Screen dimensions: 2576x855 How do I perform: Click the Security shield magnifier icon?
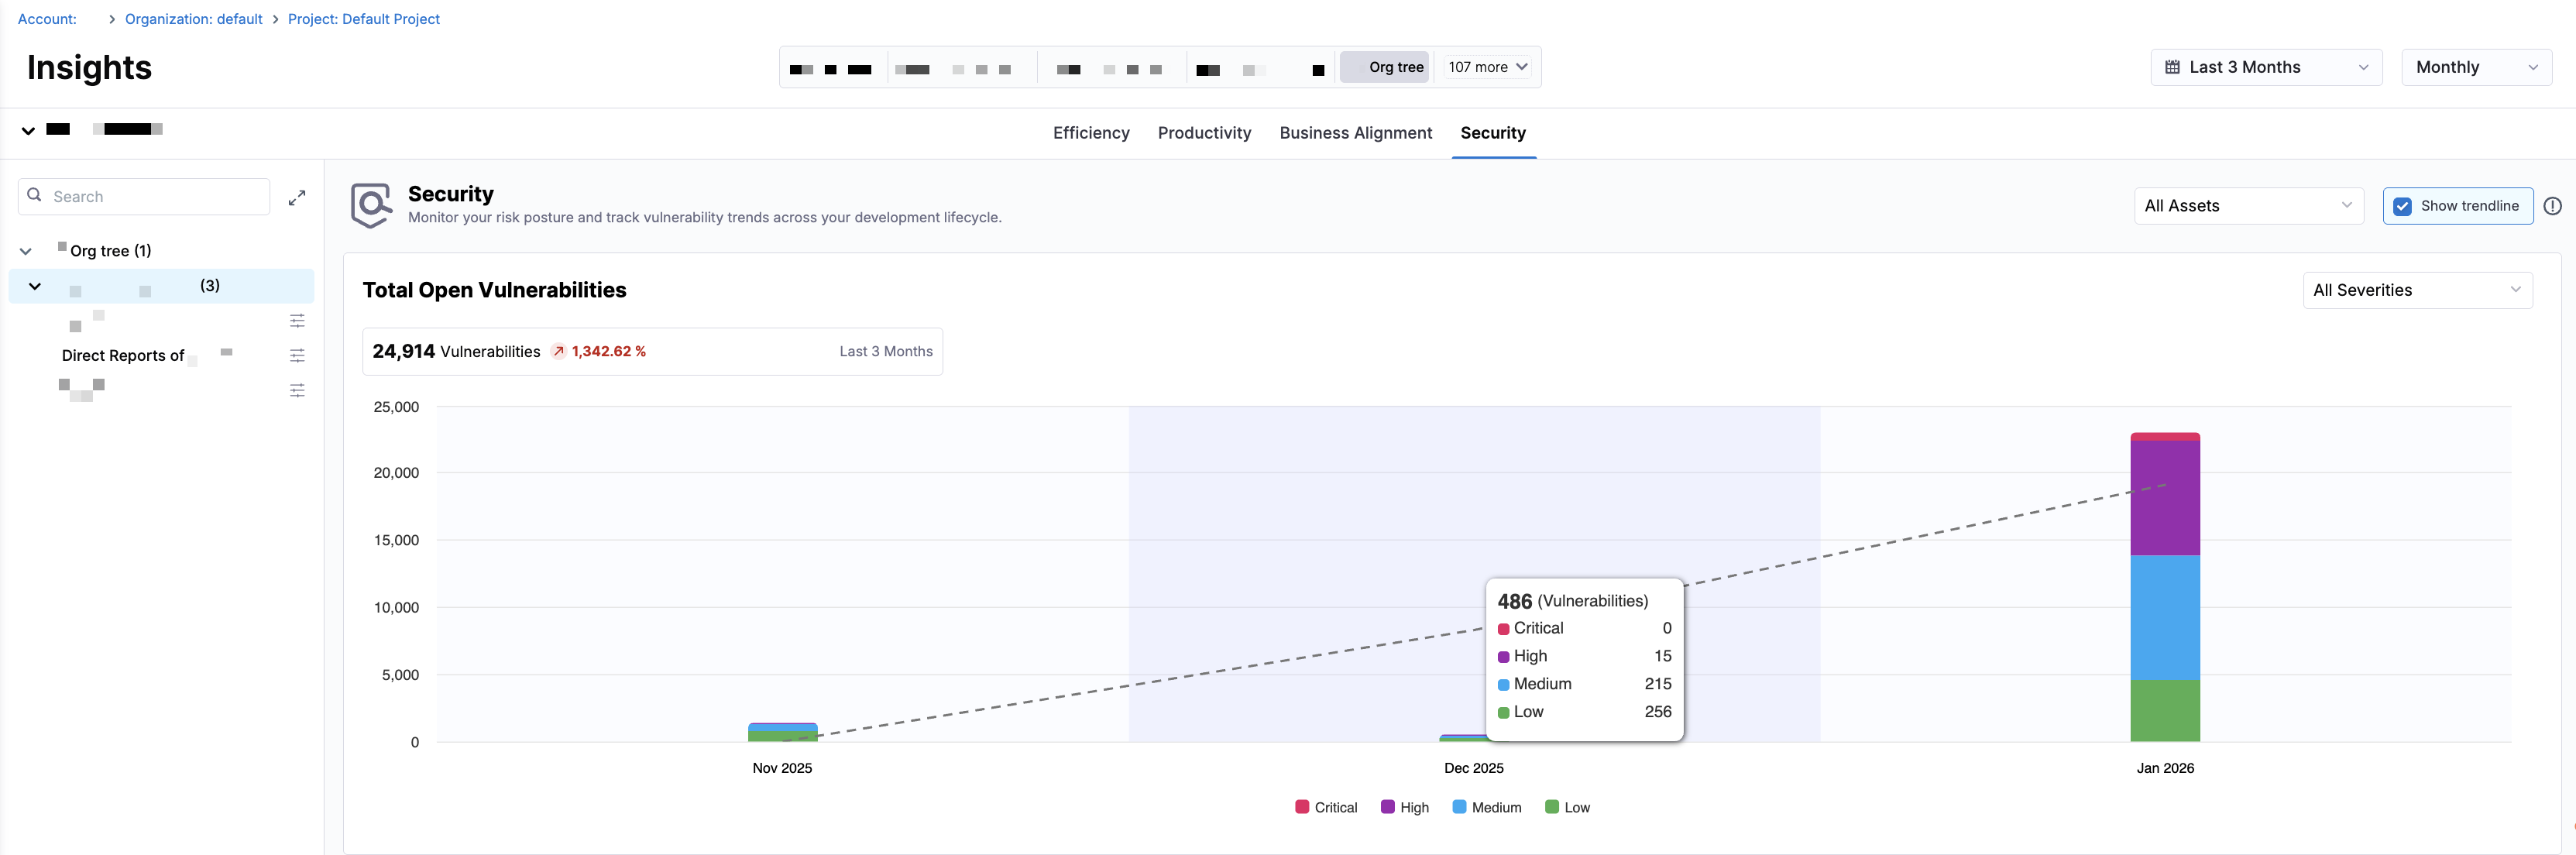(371, 205)
